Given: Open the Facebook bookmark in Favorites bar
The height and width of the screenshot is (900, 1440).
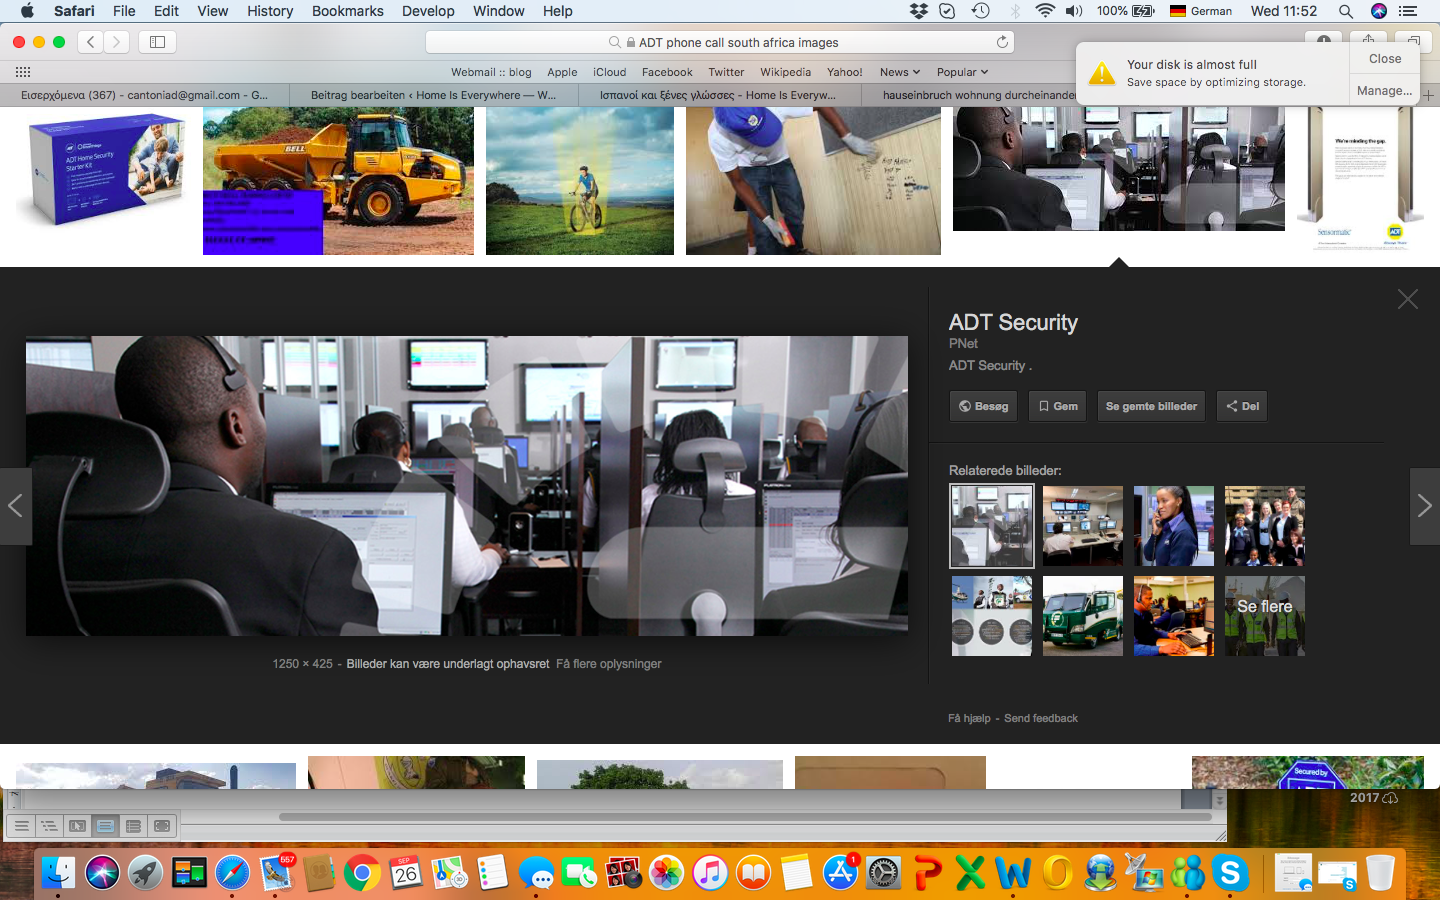Looking at the screenshot, I should 667,72.
